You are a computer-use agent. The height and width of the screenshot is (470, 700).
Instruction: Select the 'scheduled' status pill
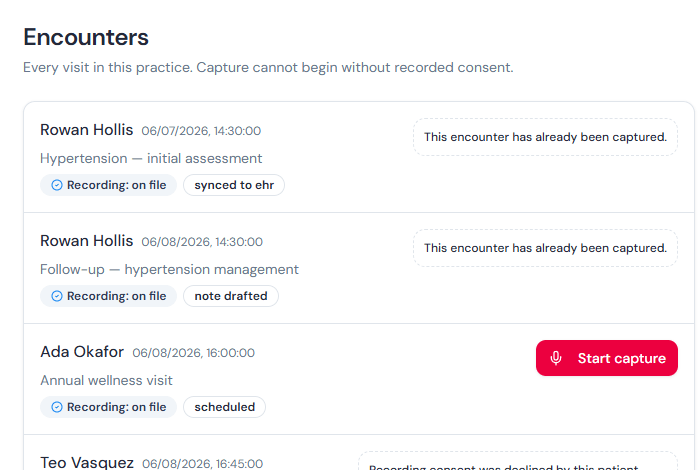point(225,407)
